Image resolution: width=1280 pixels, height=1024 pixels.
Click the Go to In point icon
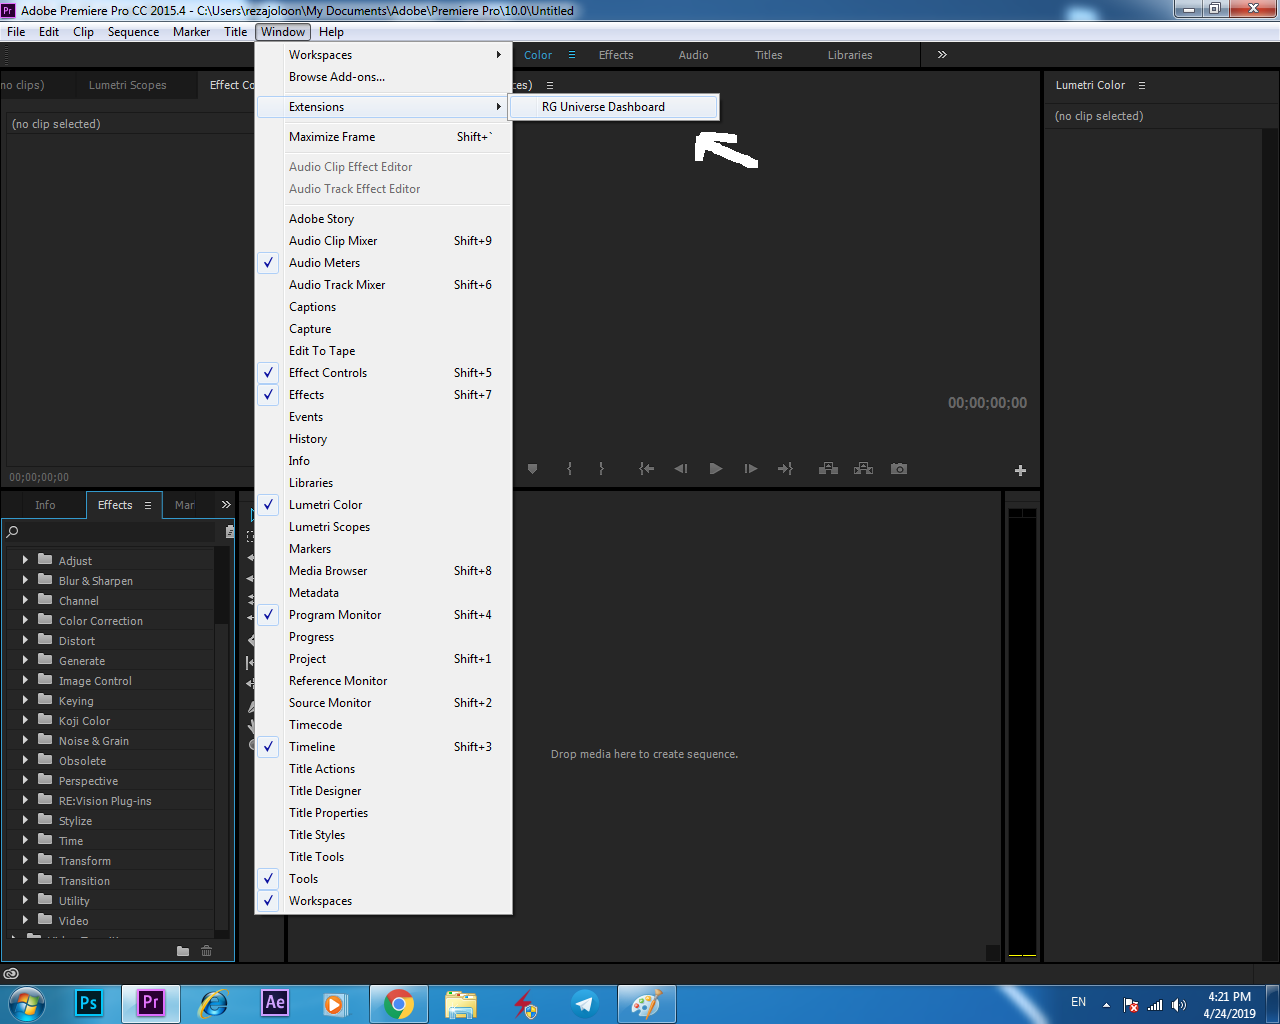[x=647, y=469]
